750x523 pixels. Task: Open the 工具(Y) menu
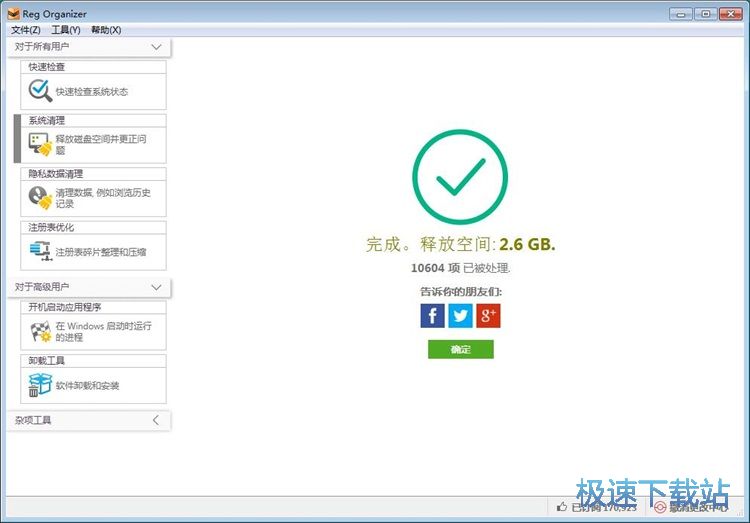coord(66,30)
